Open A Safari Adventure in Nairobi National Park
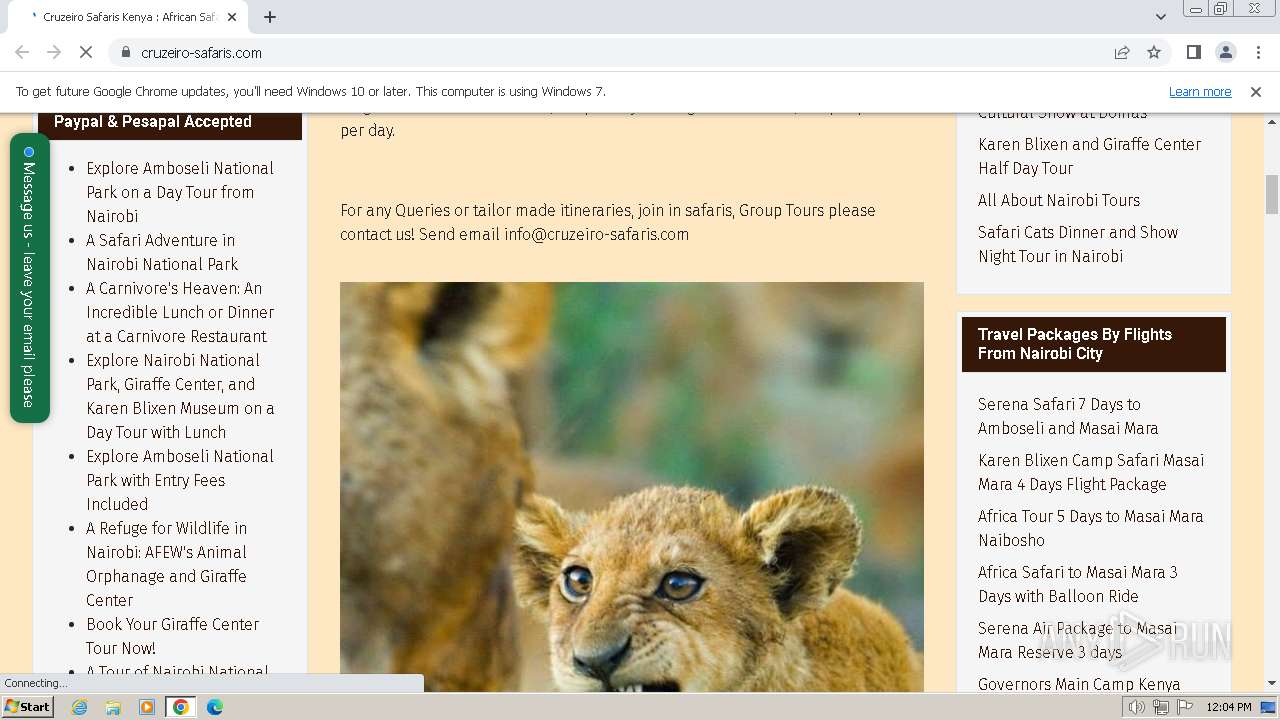The image size is (1280, 720). pyautogui.click(x=162, y=252)
